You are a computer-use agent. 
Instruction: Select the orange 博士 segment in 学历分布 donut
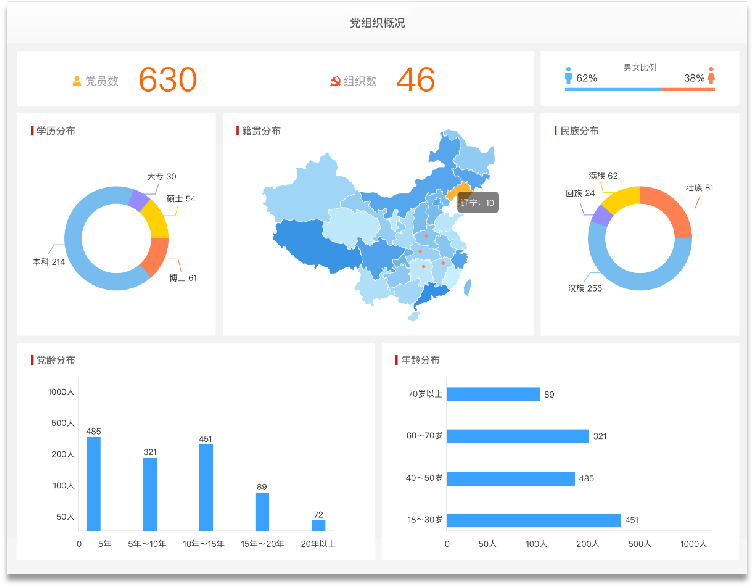(154, 256)
